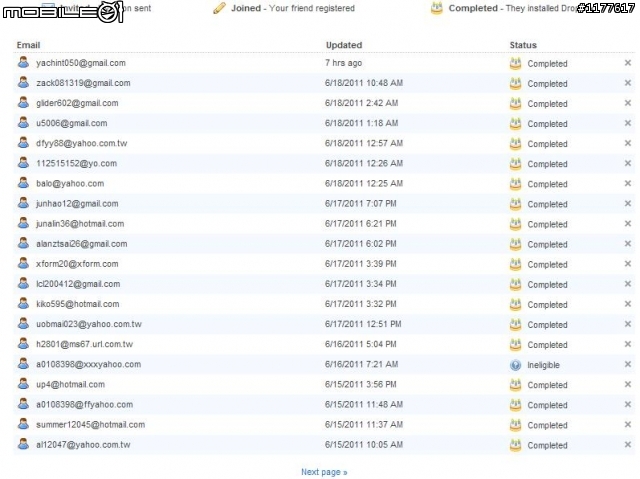Click Completed status text for u5006@gmail.com

point(547,124)
